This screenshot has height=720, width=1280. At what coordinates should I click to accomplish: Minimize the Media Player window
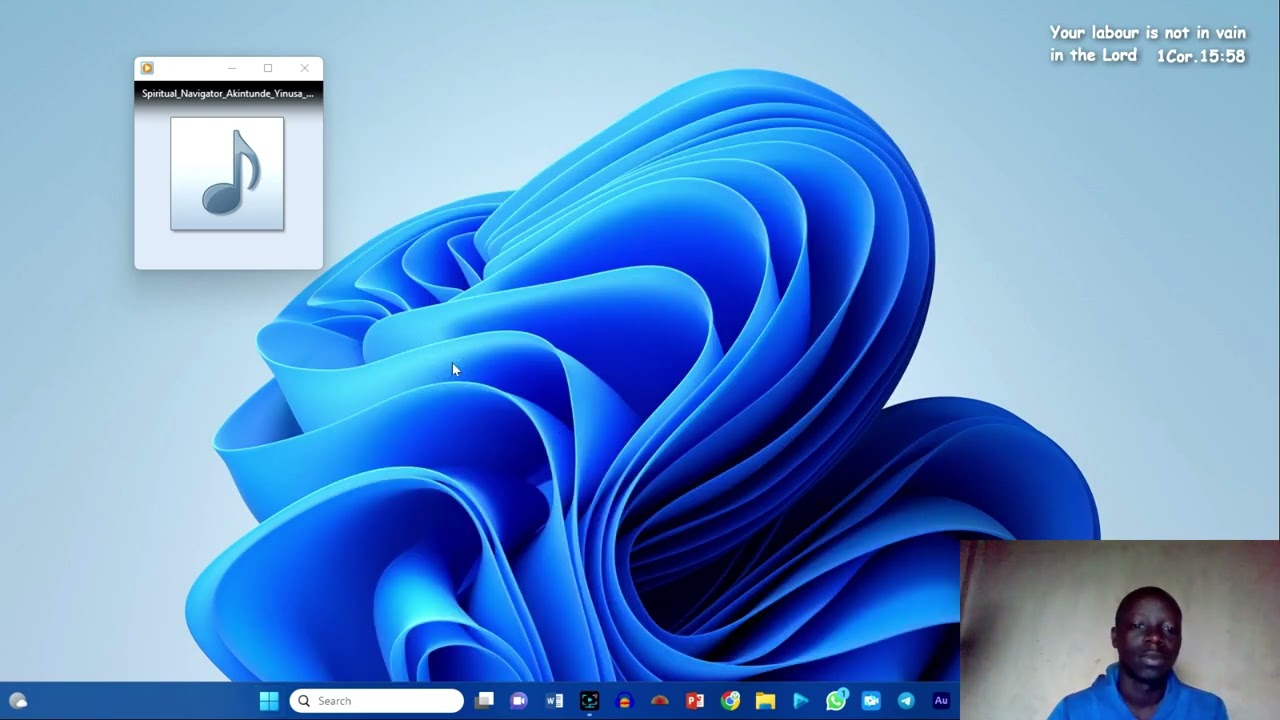pos(232,68)
